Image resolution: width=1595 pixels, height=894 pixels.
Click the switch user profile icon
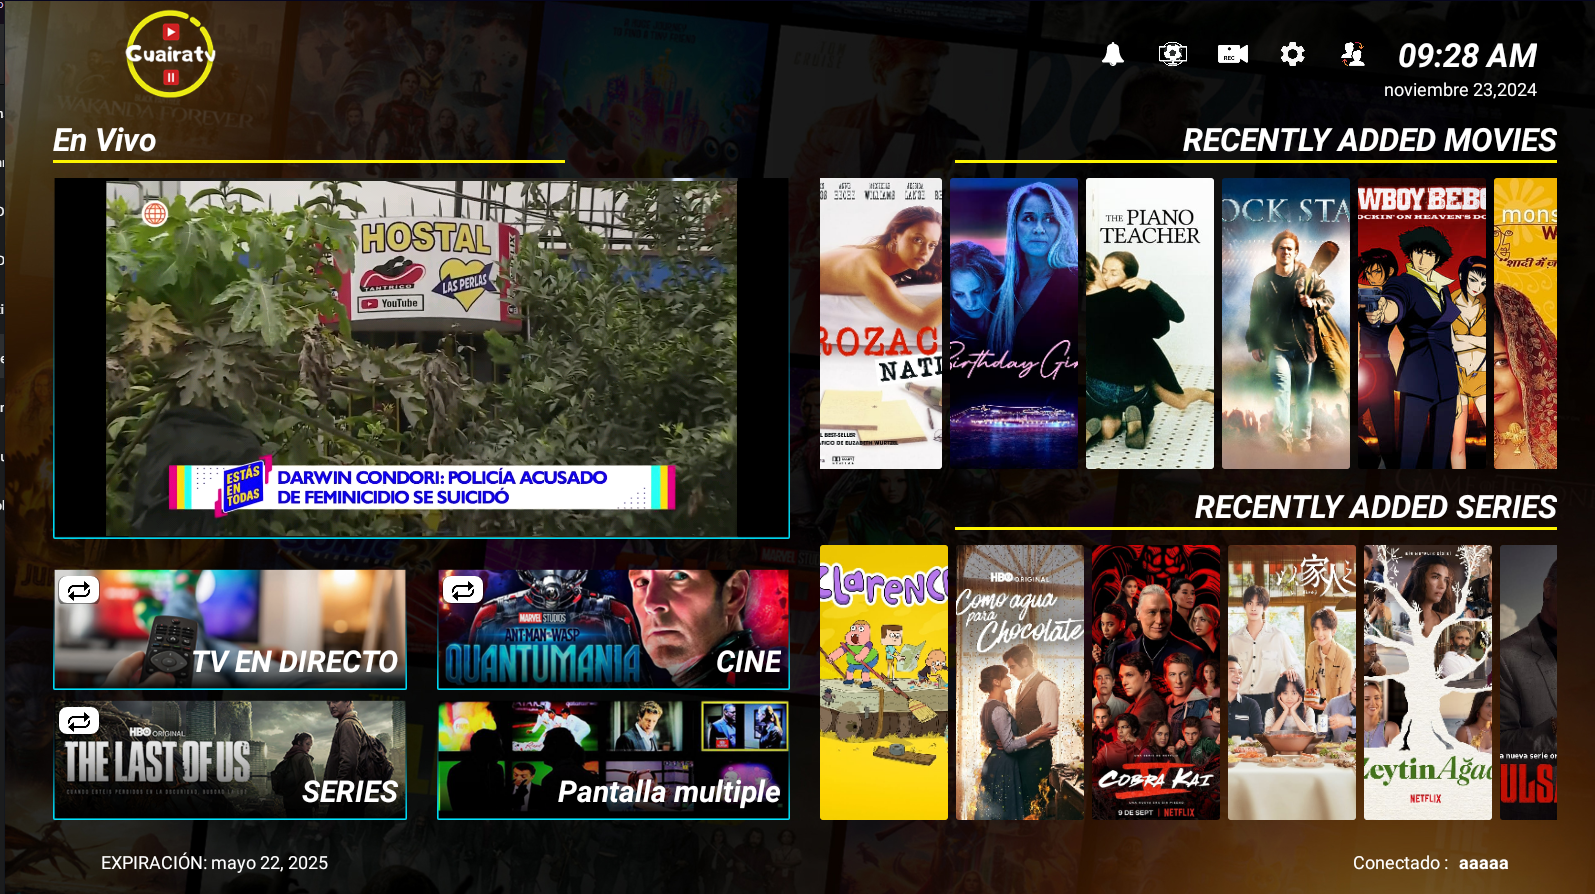pos(1352,54)
